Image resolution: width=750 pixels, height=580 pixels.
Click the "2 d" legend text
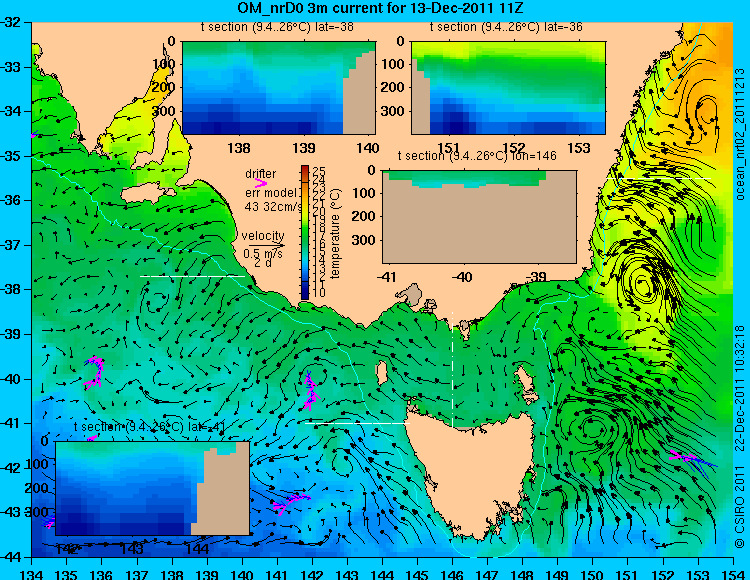click(263, 263)
